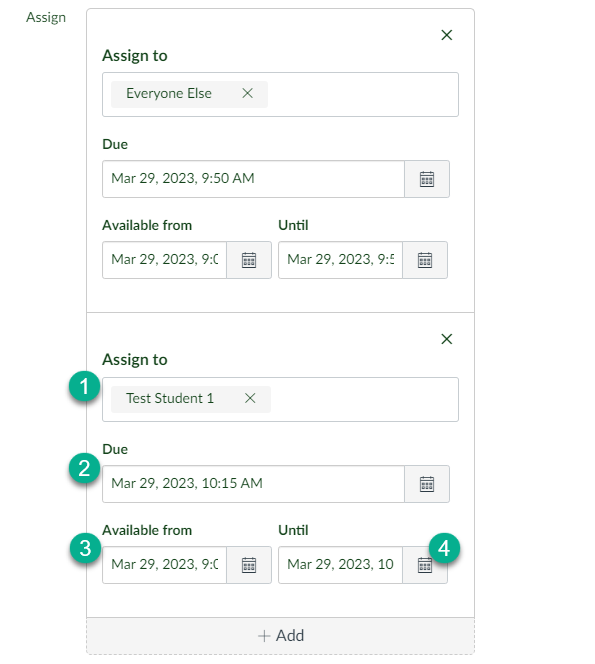Delete the Test Student 1 assignment section

pos(446,339)
